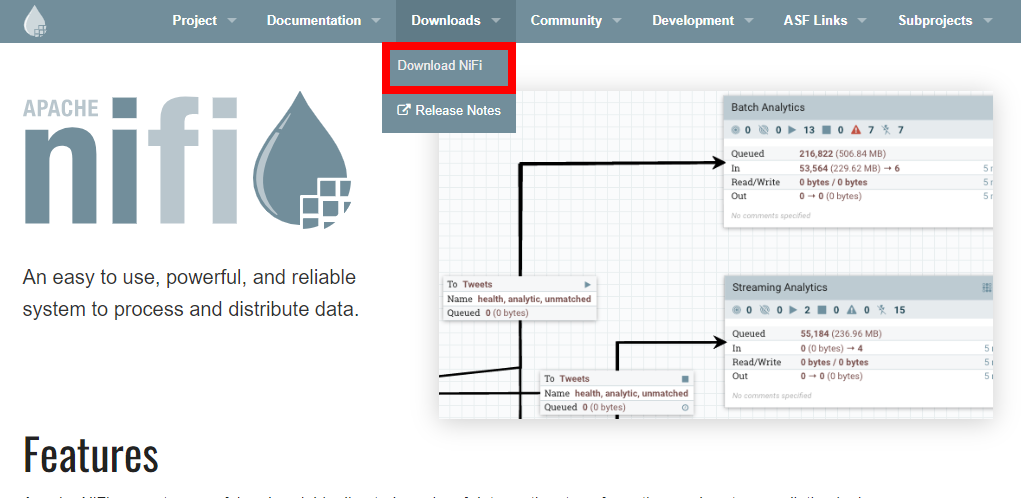The image size is (1021, 498).
Task: Open the Project menu
Action: click(x=204, y=21)
